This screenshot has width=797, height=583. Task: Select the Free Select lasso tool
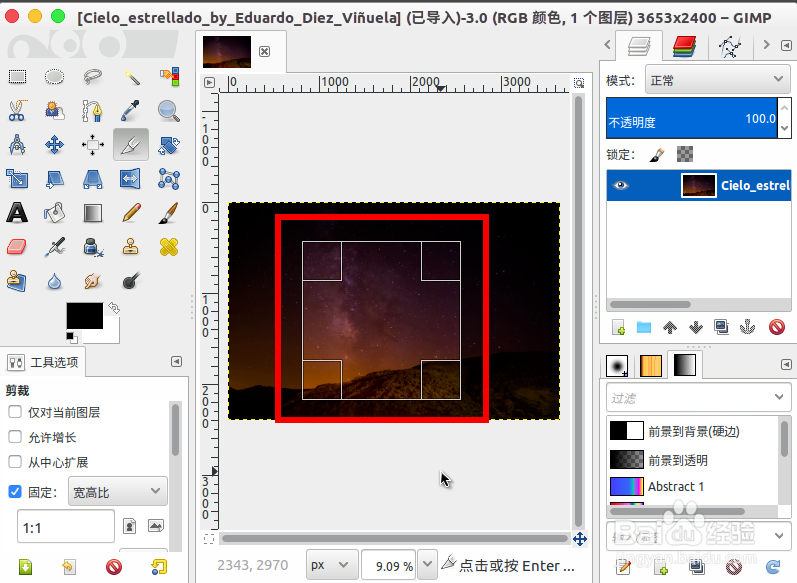tap(93, 77)
